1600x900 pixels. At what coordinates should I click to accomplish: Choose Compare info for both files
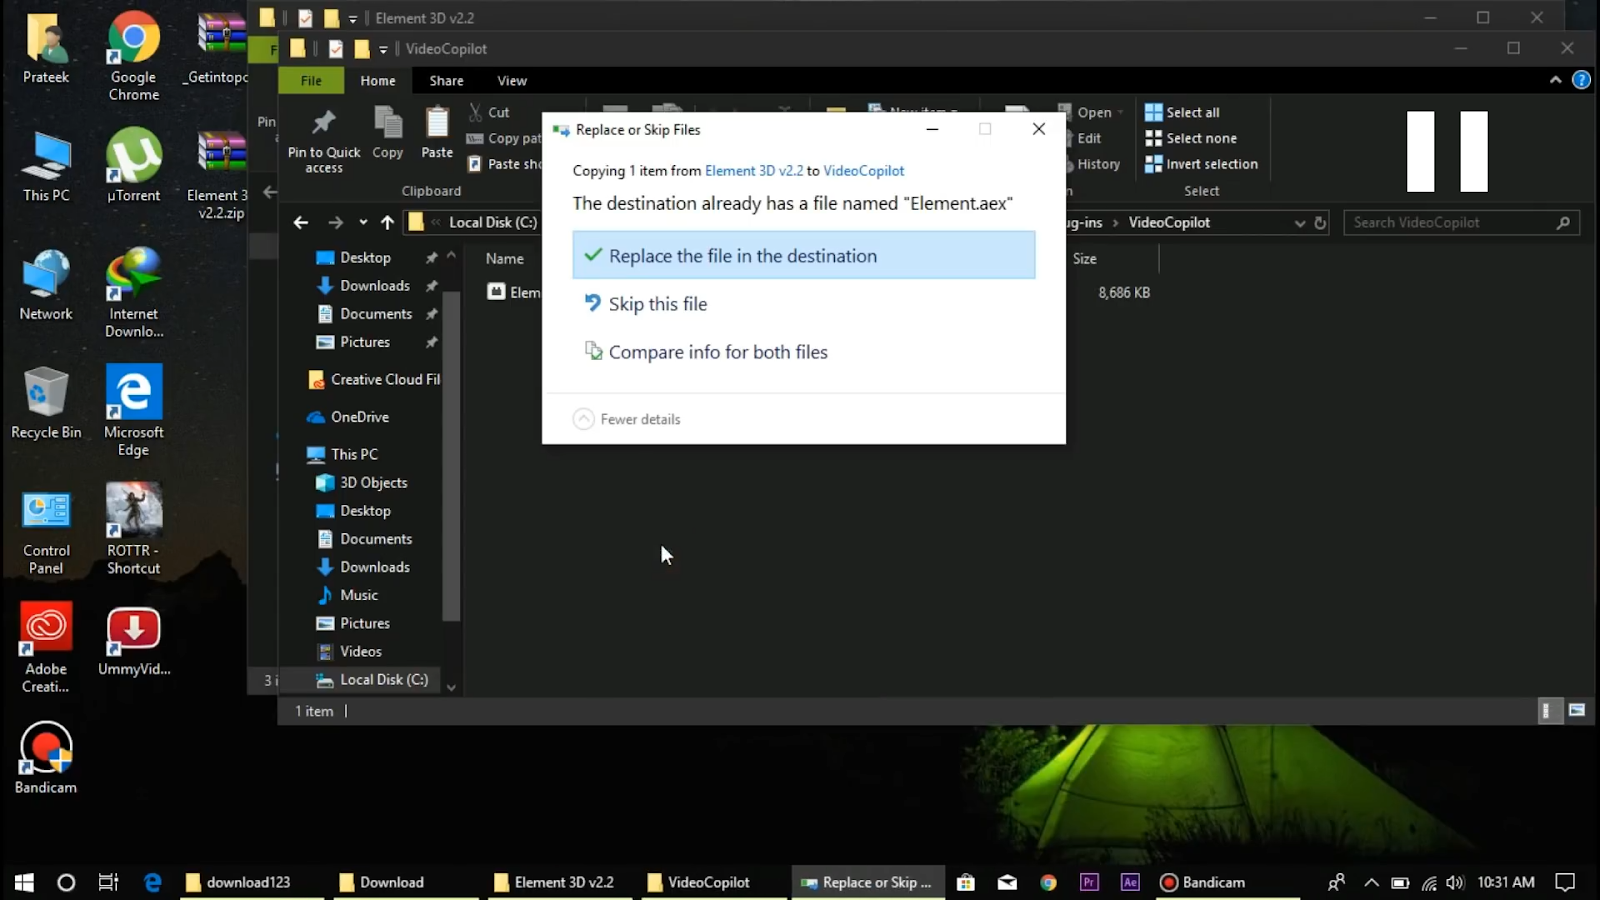[x=804, y=351]
